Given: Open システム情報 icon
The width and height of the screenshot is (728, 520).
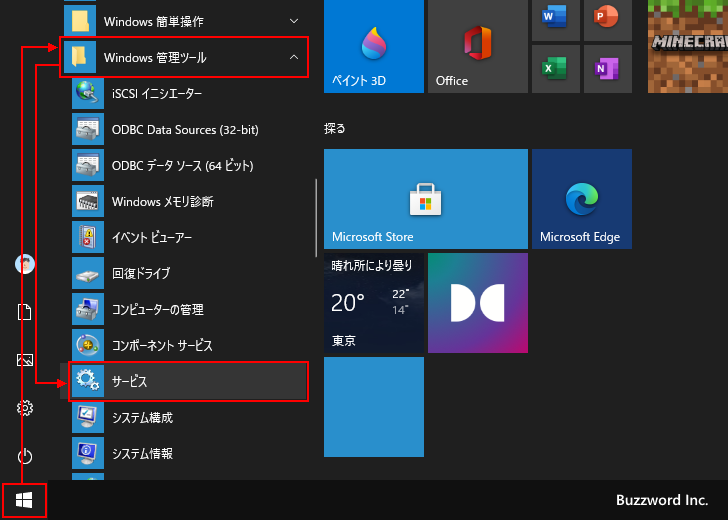Looking at the screenshot, I should point(88,453).
